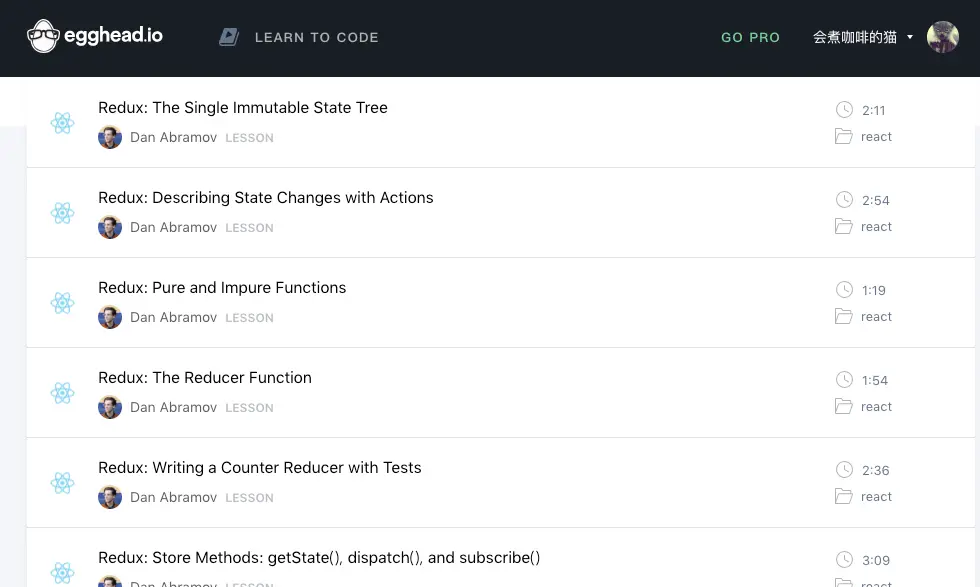Open the profile avatar menu in the top corner
980x587 pixels.
(942, 37)
